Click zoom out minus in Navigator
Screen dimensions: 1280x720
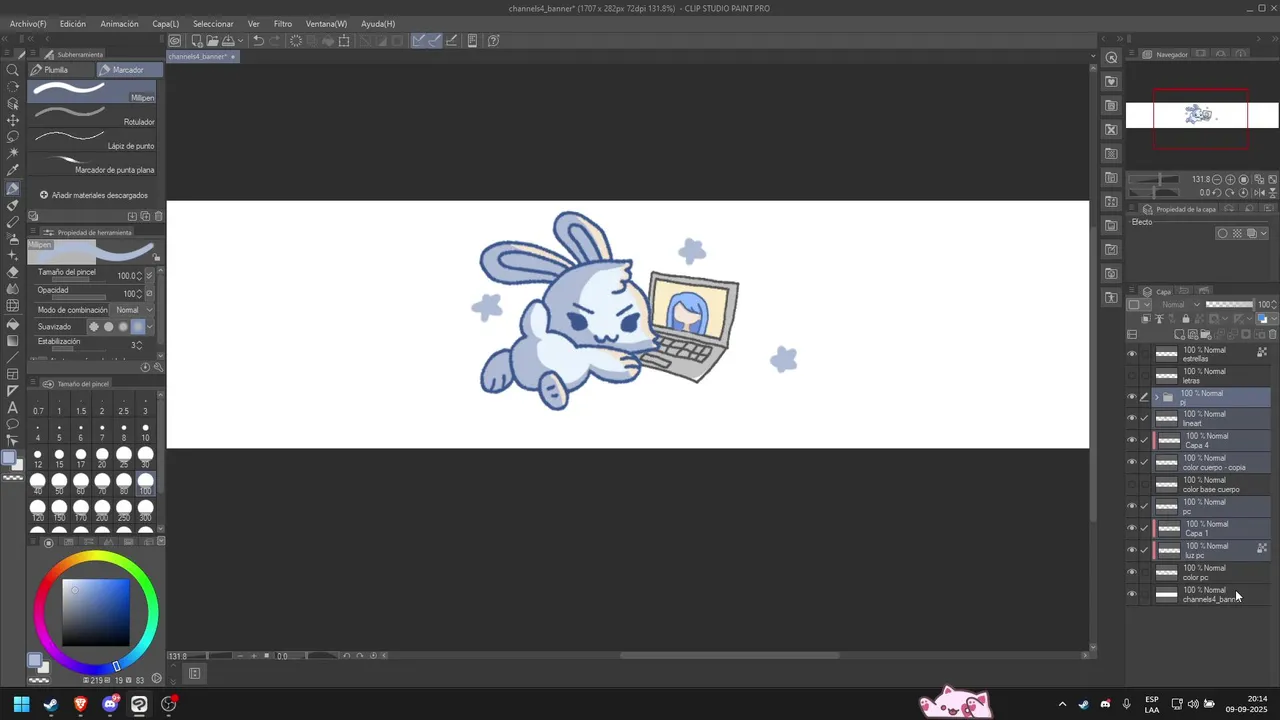[x=1218, y=180]
